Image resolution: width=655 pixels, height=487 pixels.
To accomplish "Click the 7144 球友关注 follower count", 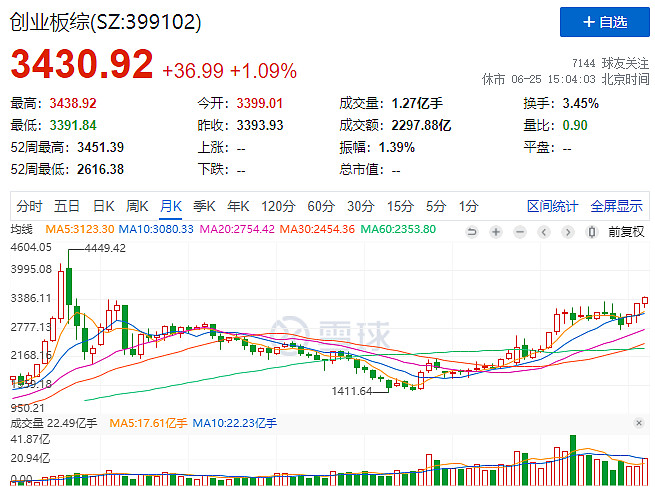I will (610, 63).
